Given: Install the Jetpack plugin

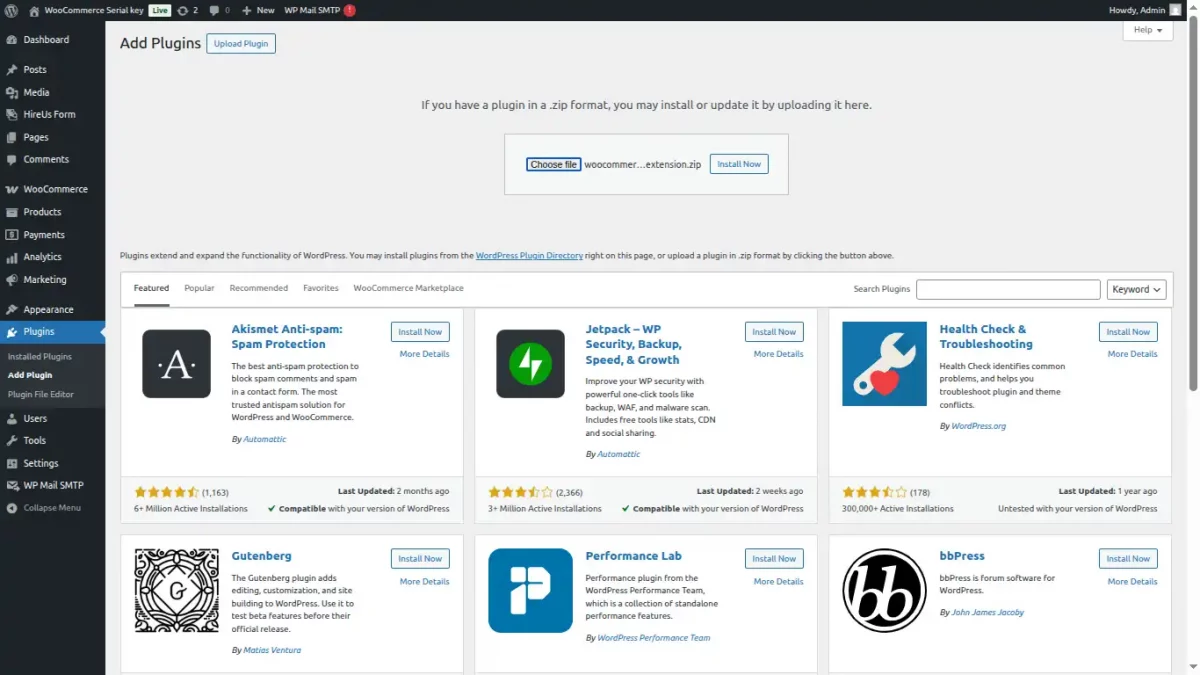Looking at the screenshot, I should pyautogui.click(x=774, y=332).
